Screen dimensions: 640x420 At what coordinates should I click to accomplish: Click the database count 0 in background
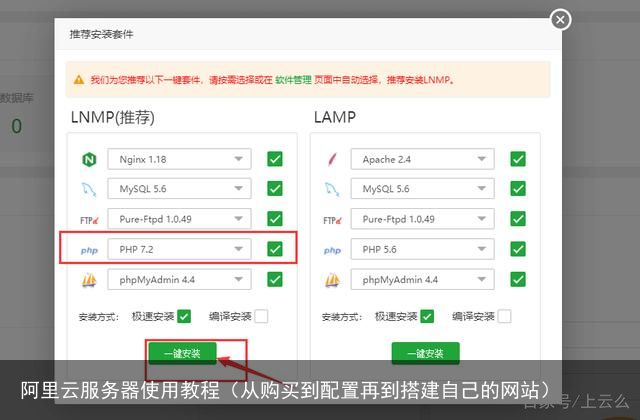pyautogui.click(x=17, y=126)
